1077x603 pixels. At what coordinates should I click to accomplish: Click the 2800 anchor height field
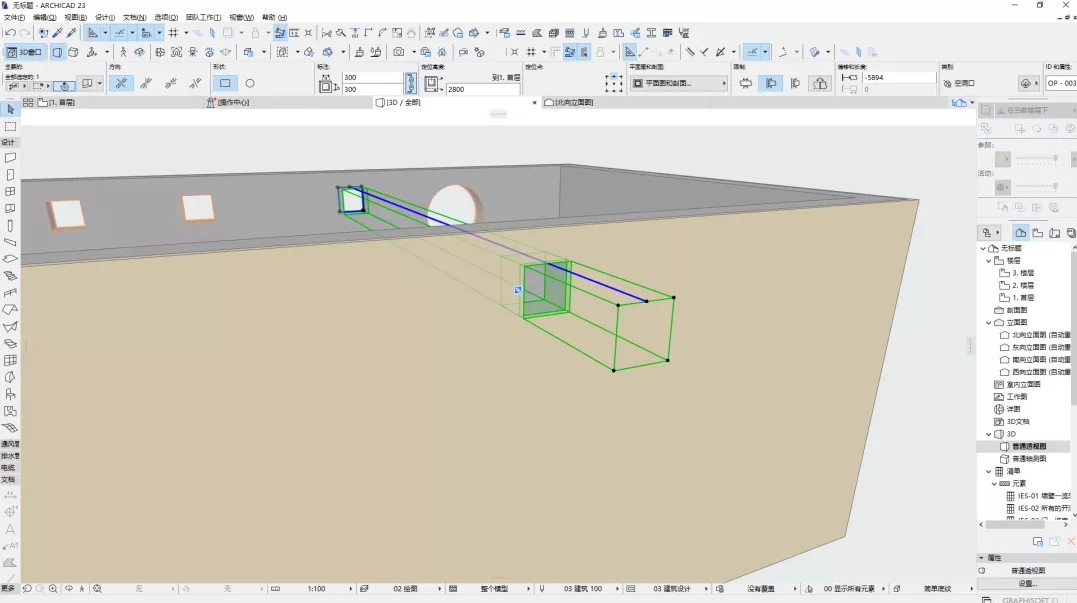pos(482,89)
